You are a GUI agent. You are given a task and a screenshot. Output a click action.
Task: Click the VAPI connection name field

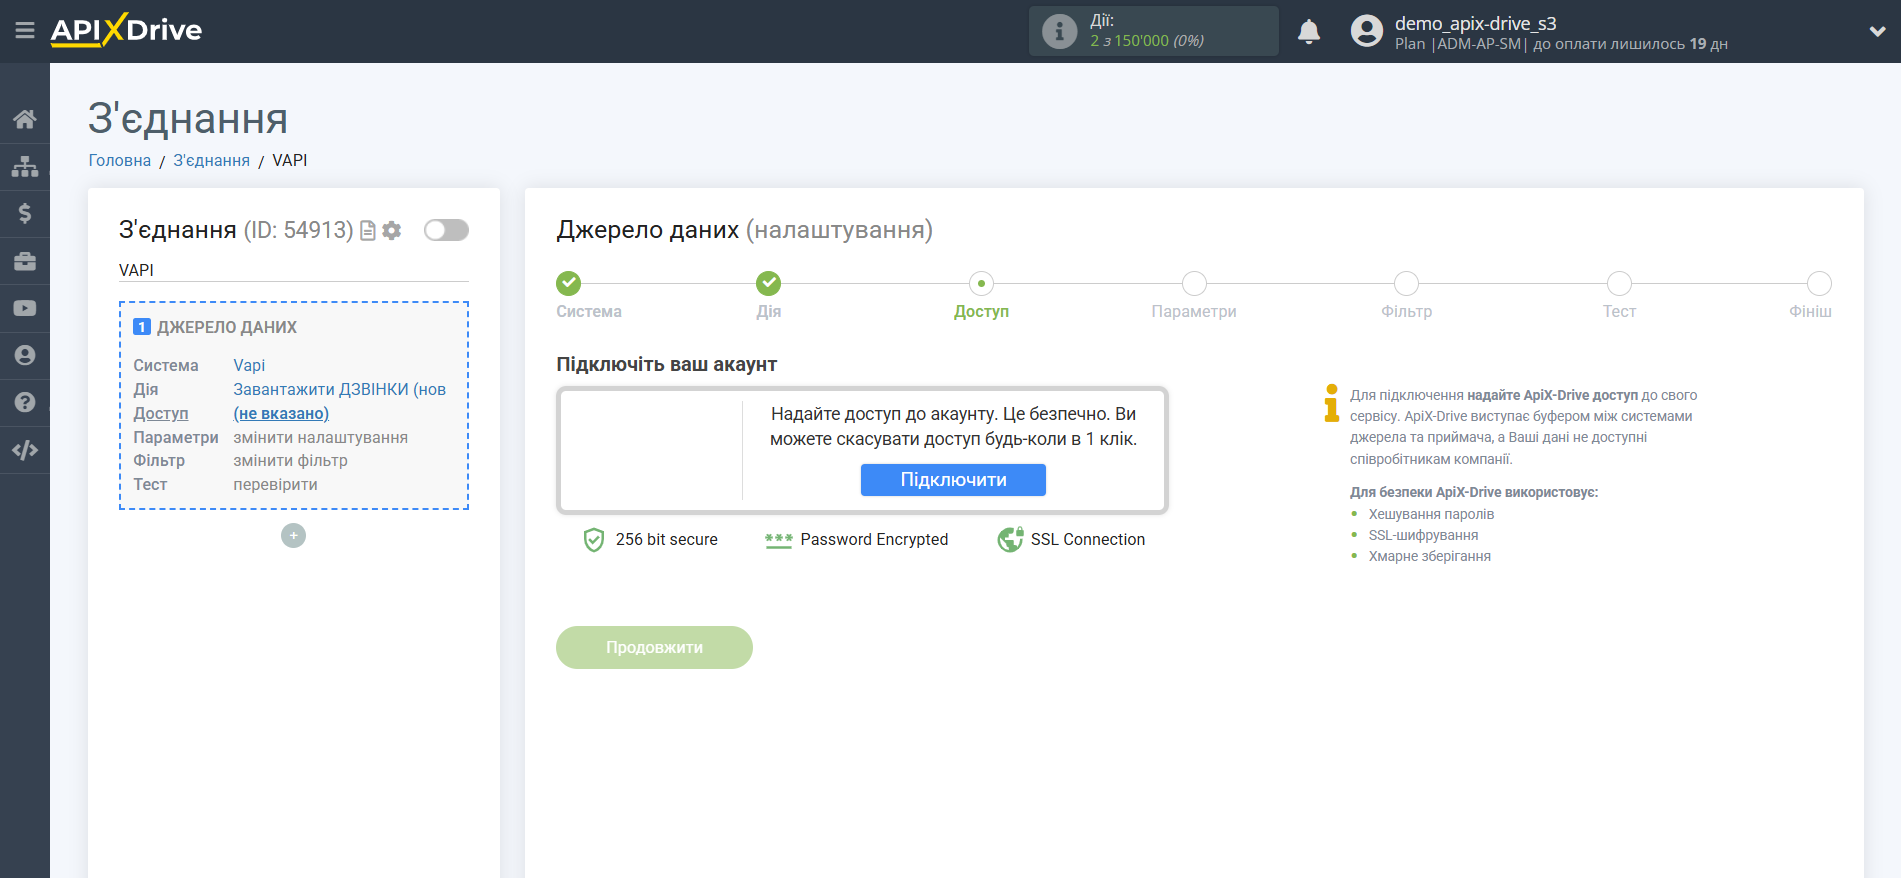[293, 270]
